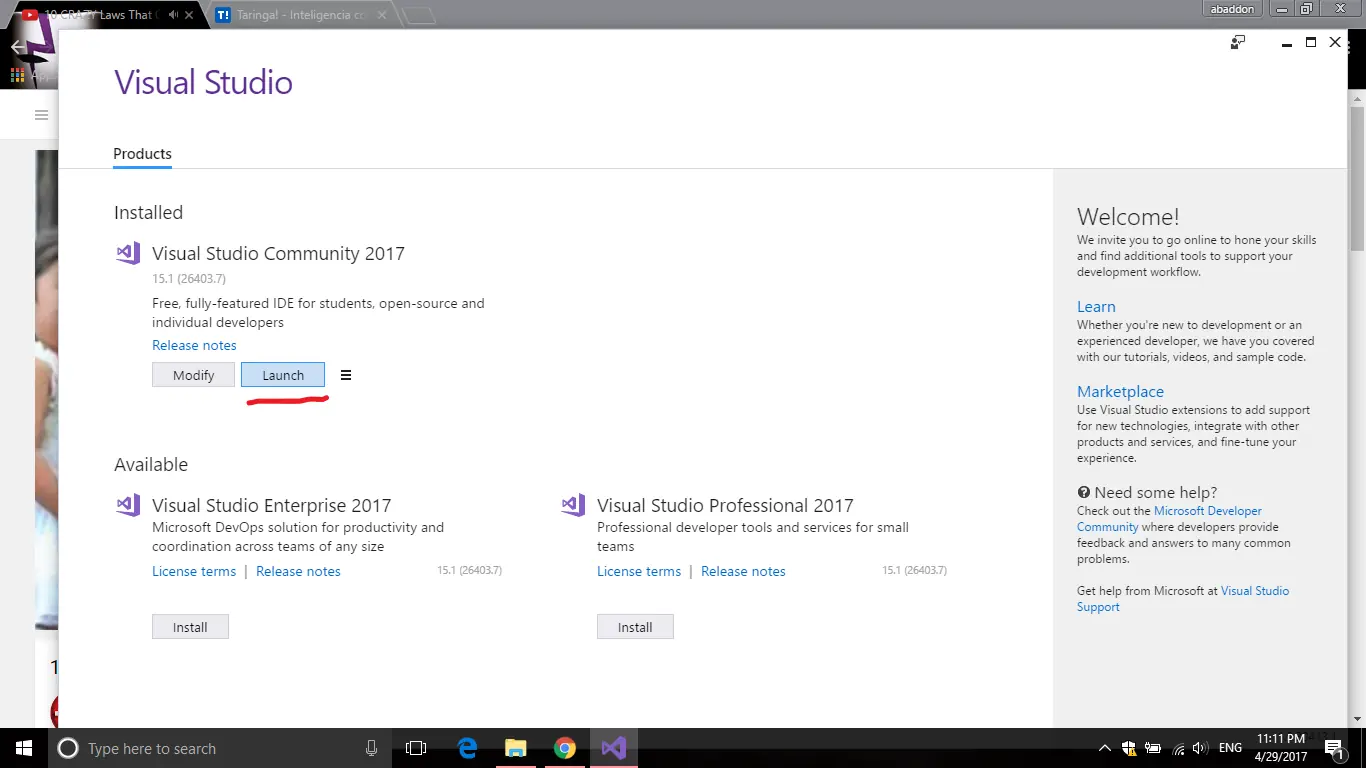Click the Visual Studio Professional 2017 logo icon
This screenshot has width=1366, height=768.
pyautogui.click(x=573, y=505)
